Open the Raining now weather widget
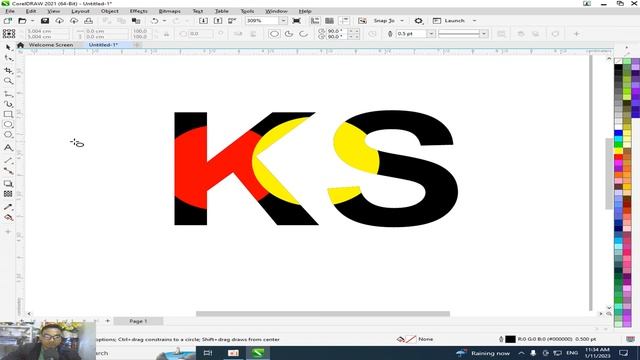Screen dimensions: 640x360 (x=484, y=353)
